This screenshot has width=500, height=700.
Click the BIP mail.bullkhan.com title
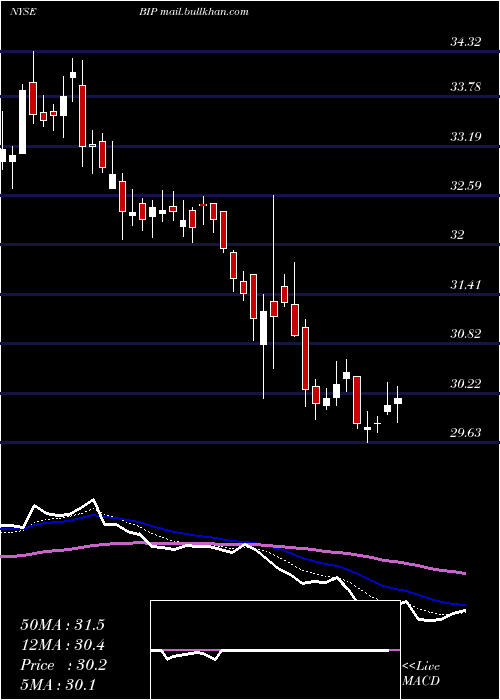(x=193, y=12)
